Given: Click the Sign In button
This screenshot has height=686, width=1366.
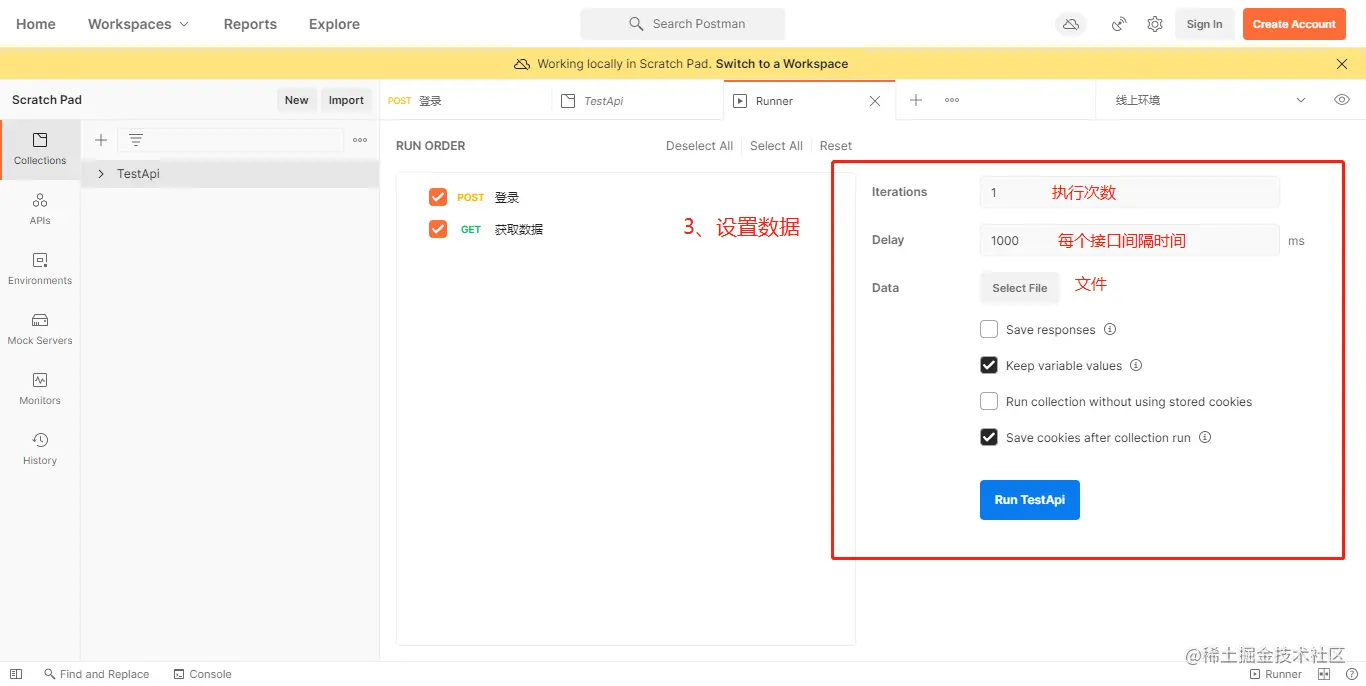Looking at the screenshot, I should [1204, 24].
